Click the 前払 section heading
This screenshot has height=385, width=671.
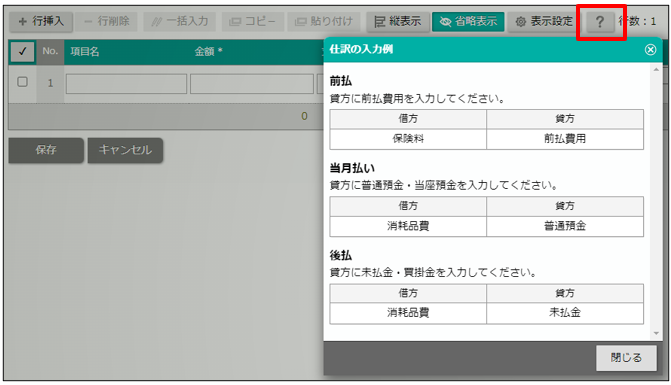pos(341,81)
